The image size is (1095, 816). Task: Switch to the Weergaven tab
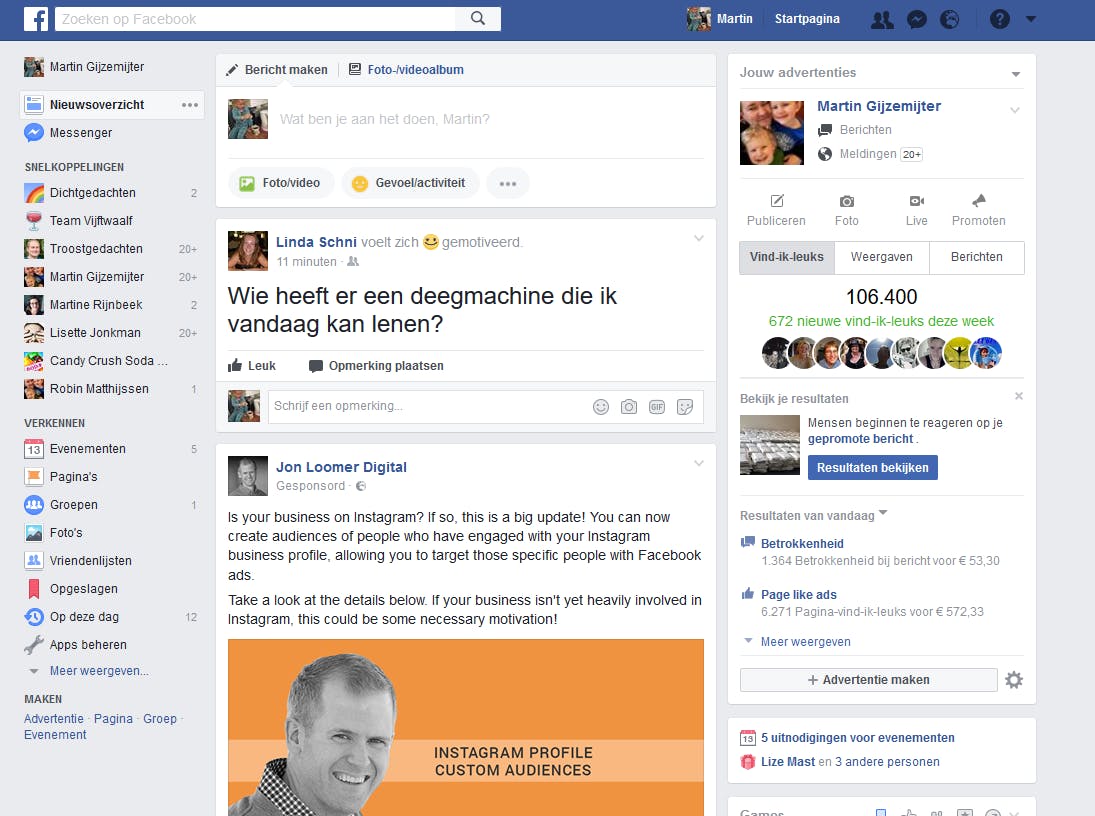pos(881,257)
